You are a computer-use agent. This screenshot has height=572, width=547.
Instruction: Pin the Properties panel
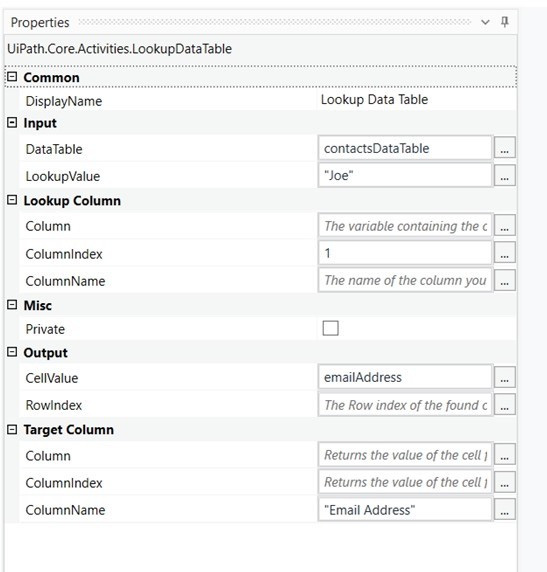505,22
